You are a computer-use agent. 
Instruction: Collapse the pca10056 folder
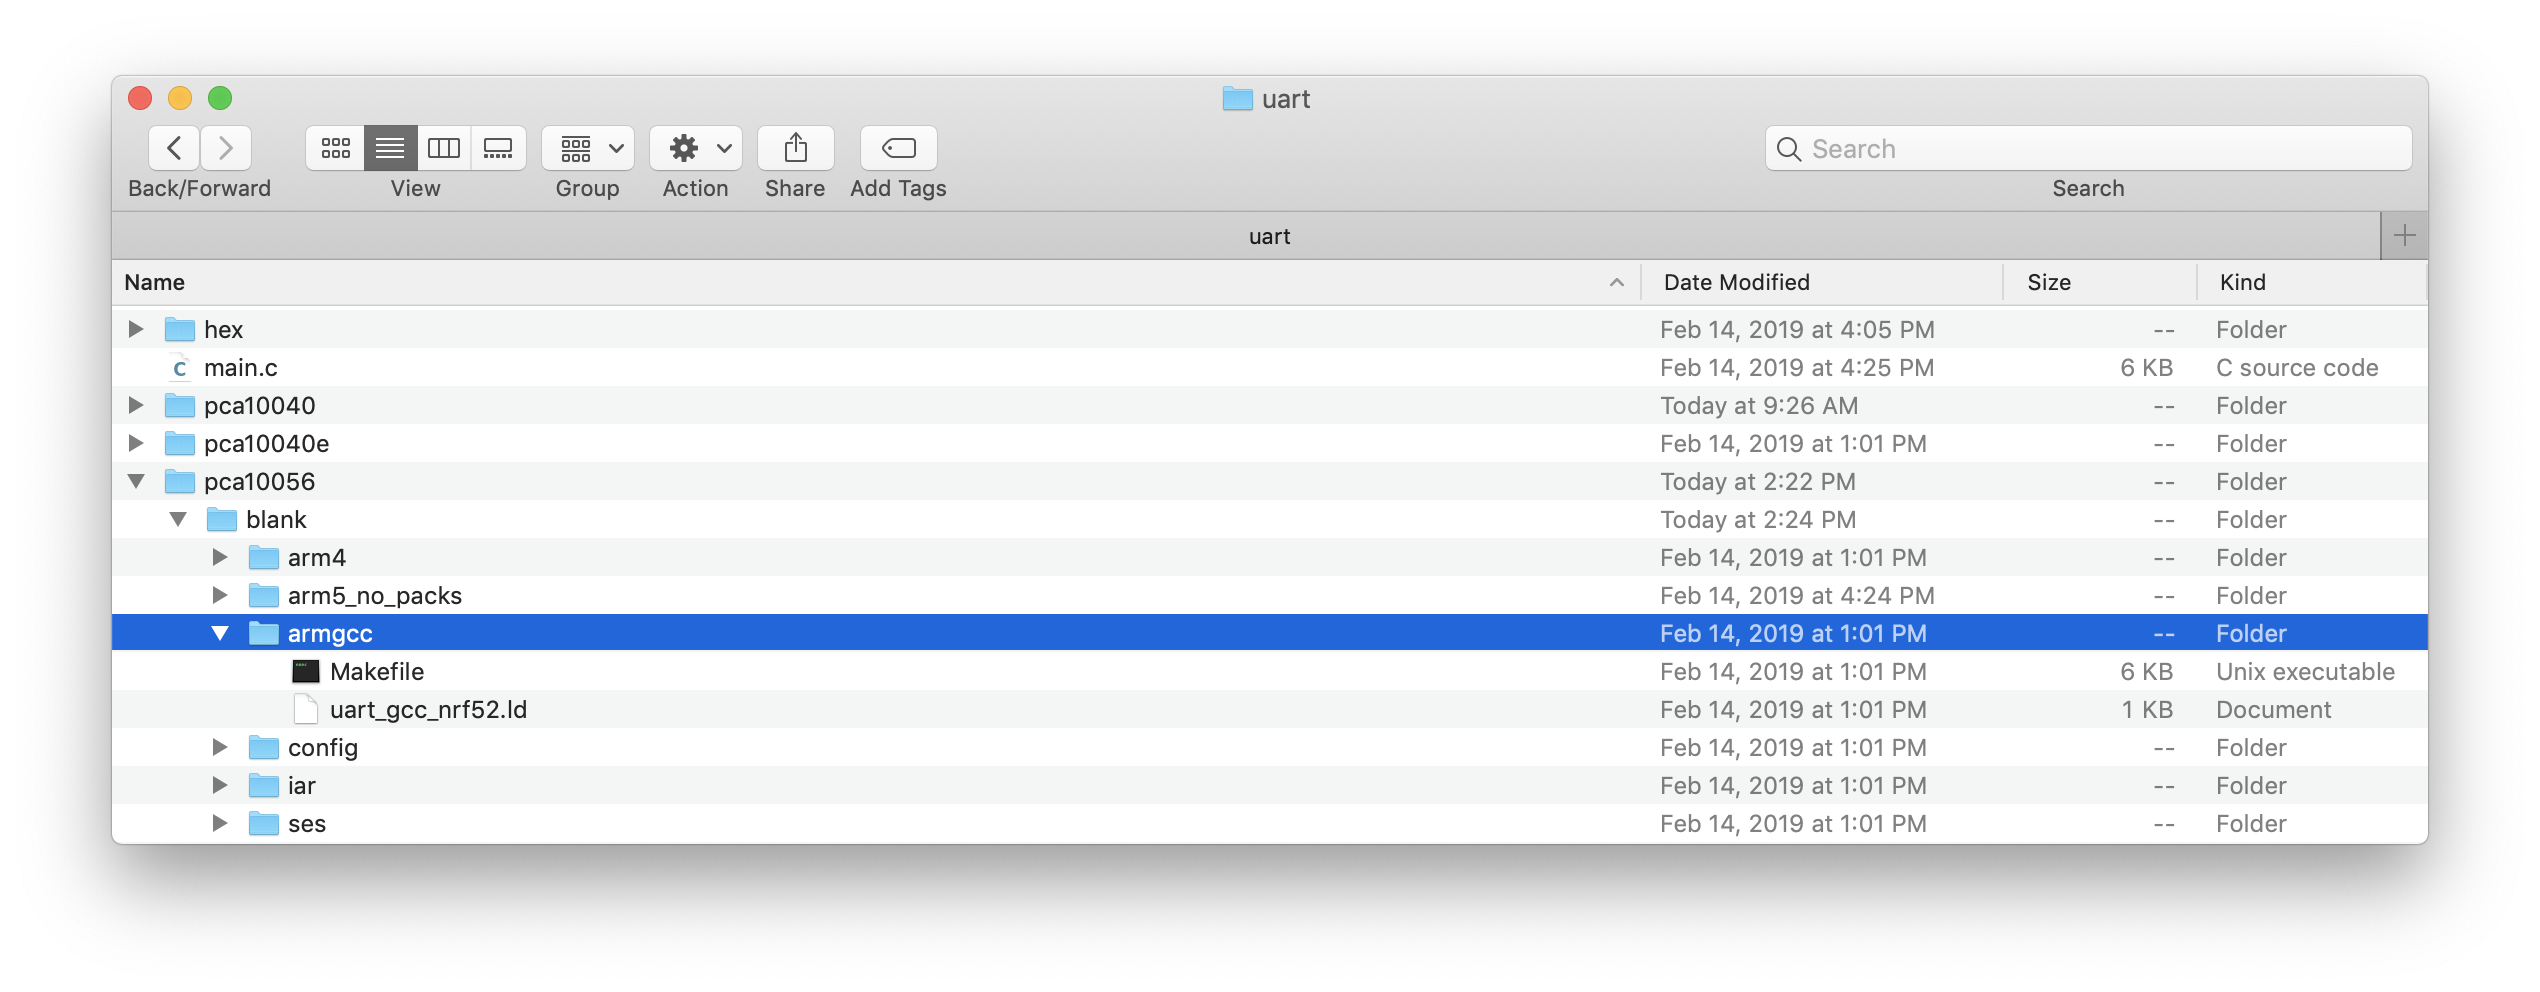(x=136, y=481)
